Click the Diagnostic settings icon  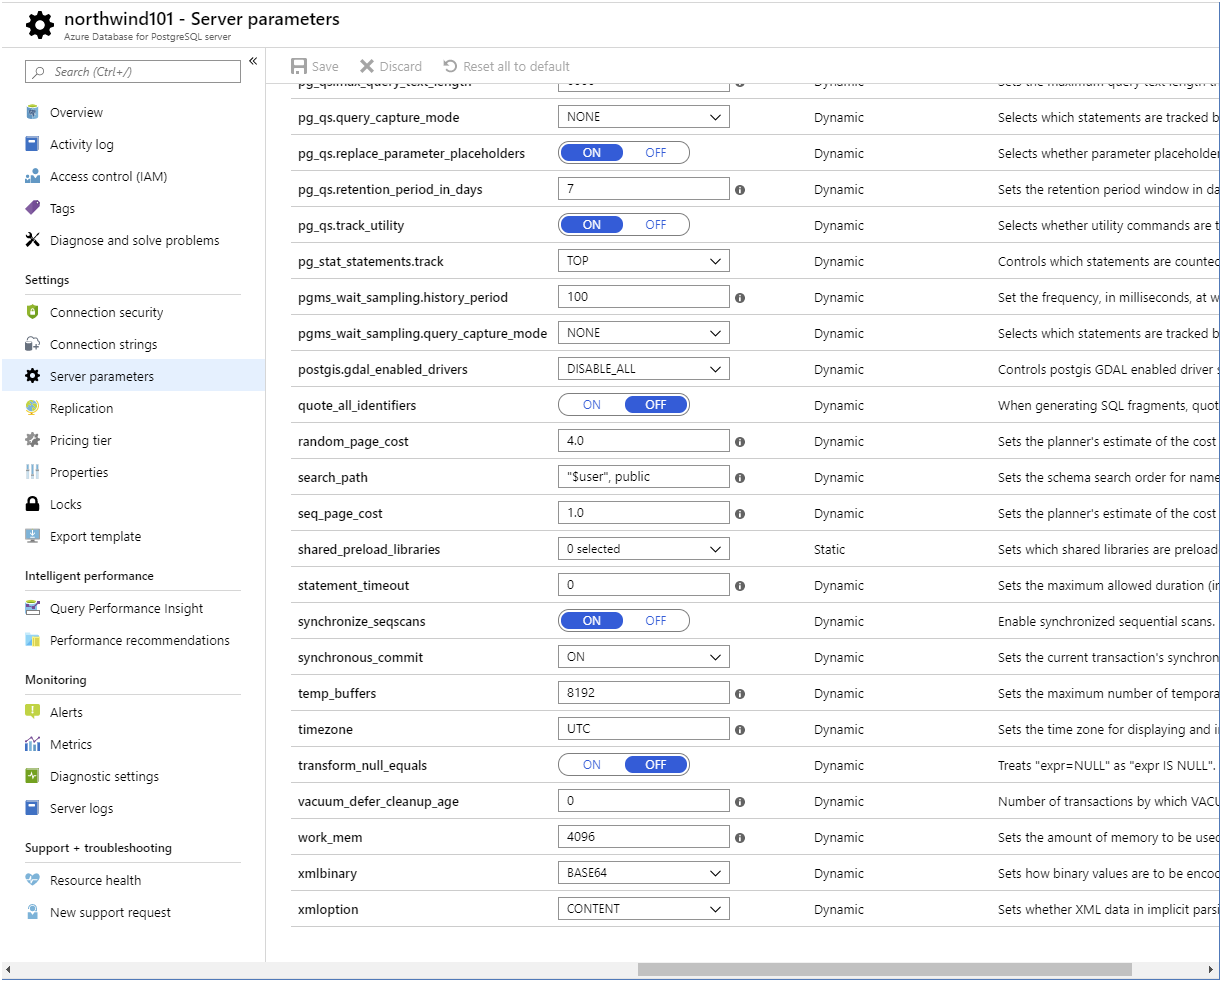33,776
